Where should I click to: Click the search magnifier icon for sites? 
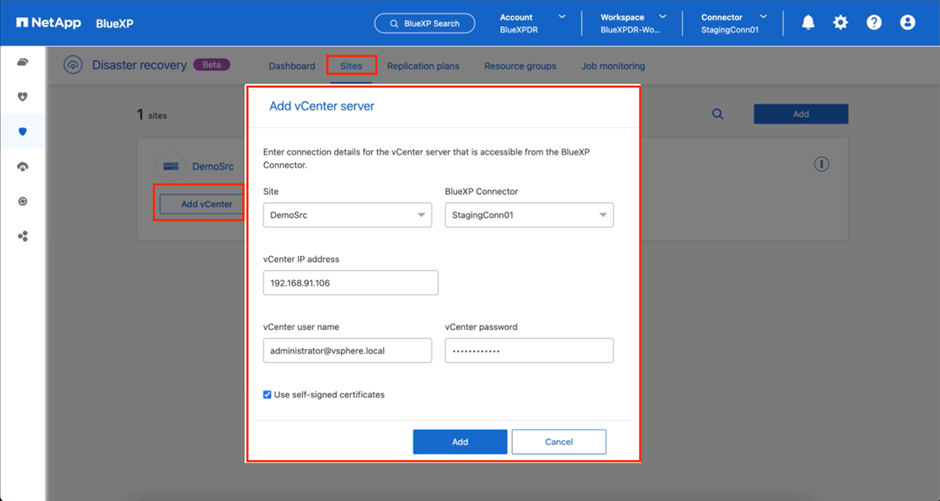[x=718, y=115]
